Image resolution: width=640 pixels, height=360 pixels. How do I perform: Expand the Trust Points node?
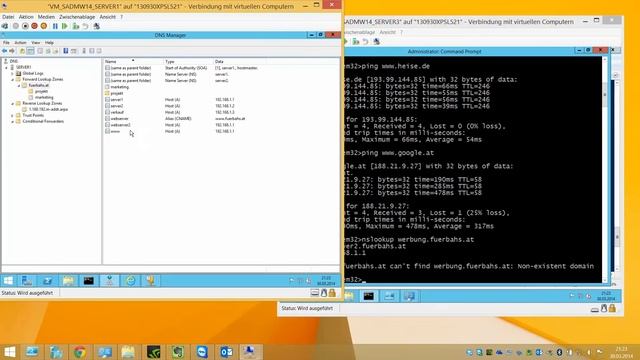(x=12, y=116)
